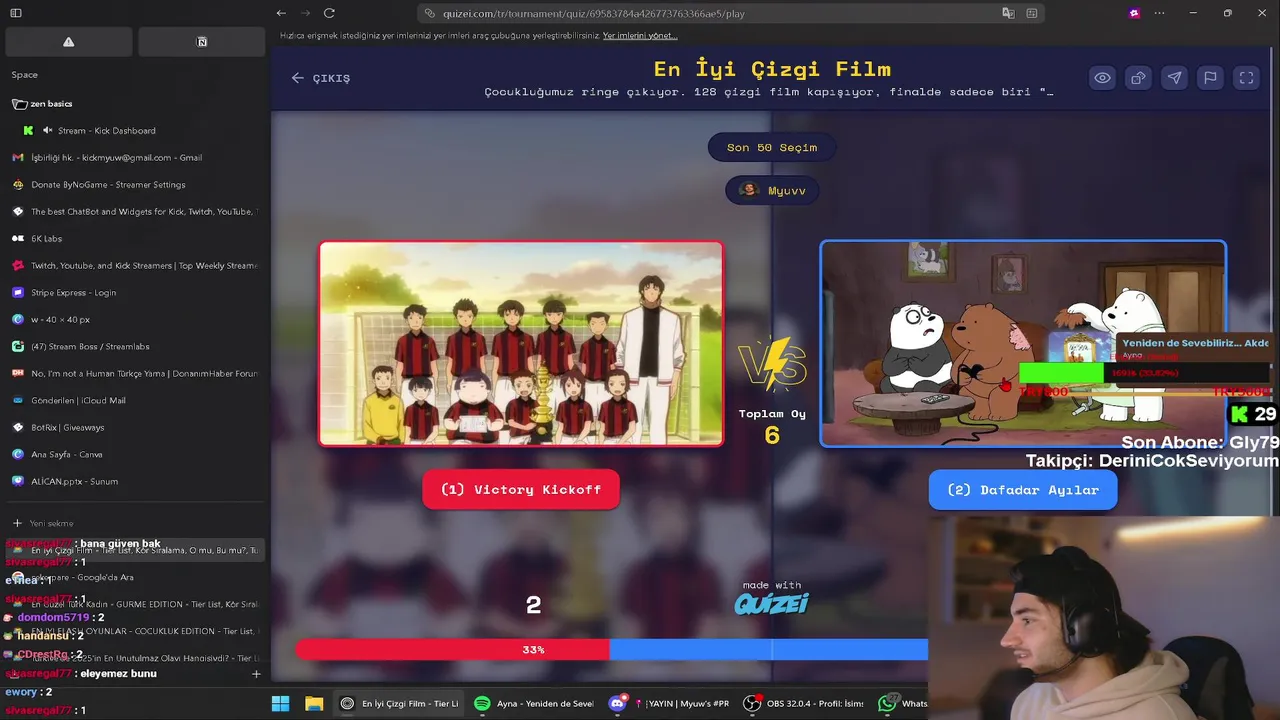Viewport: 1280px width, 720px height.
Task: Click Yer imlerini yönet link
Action: (639, 36)
